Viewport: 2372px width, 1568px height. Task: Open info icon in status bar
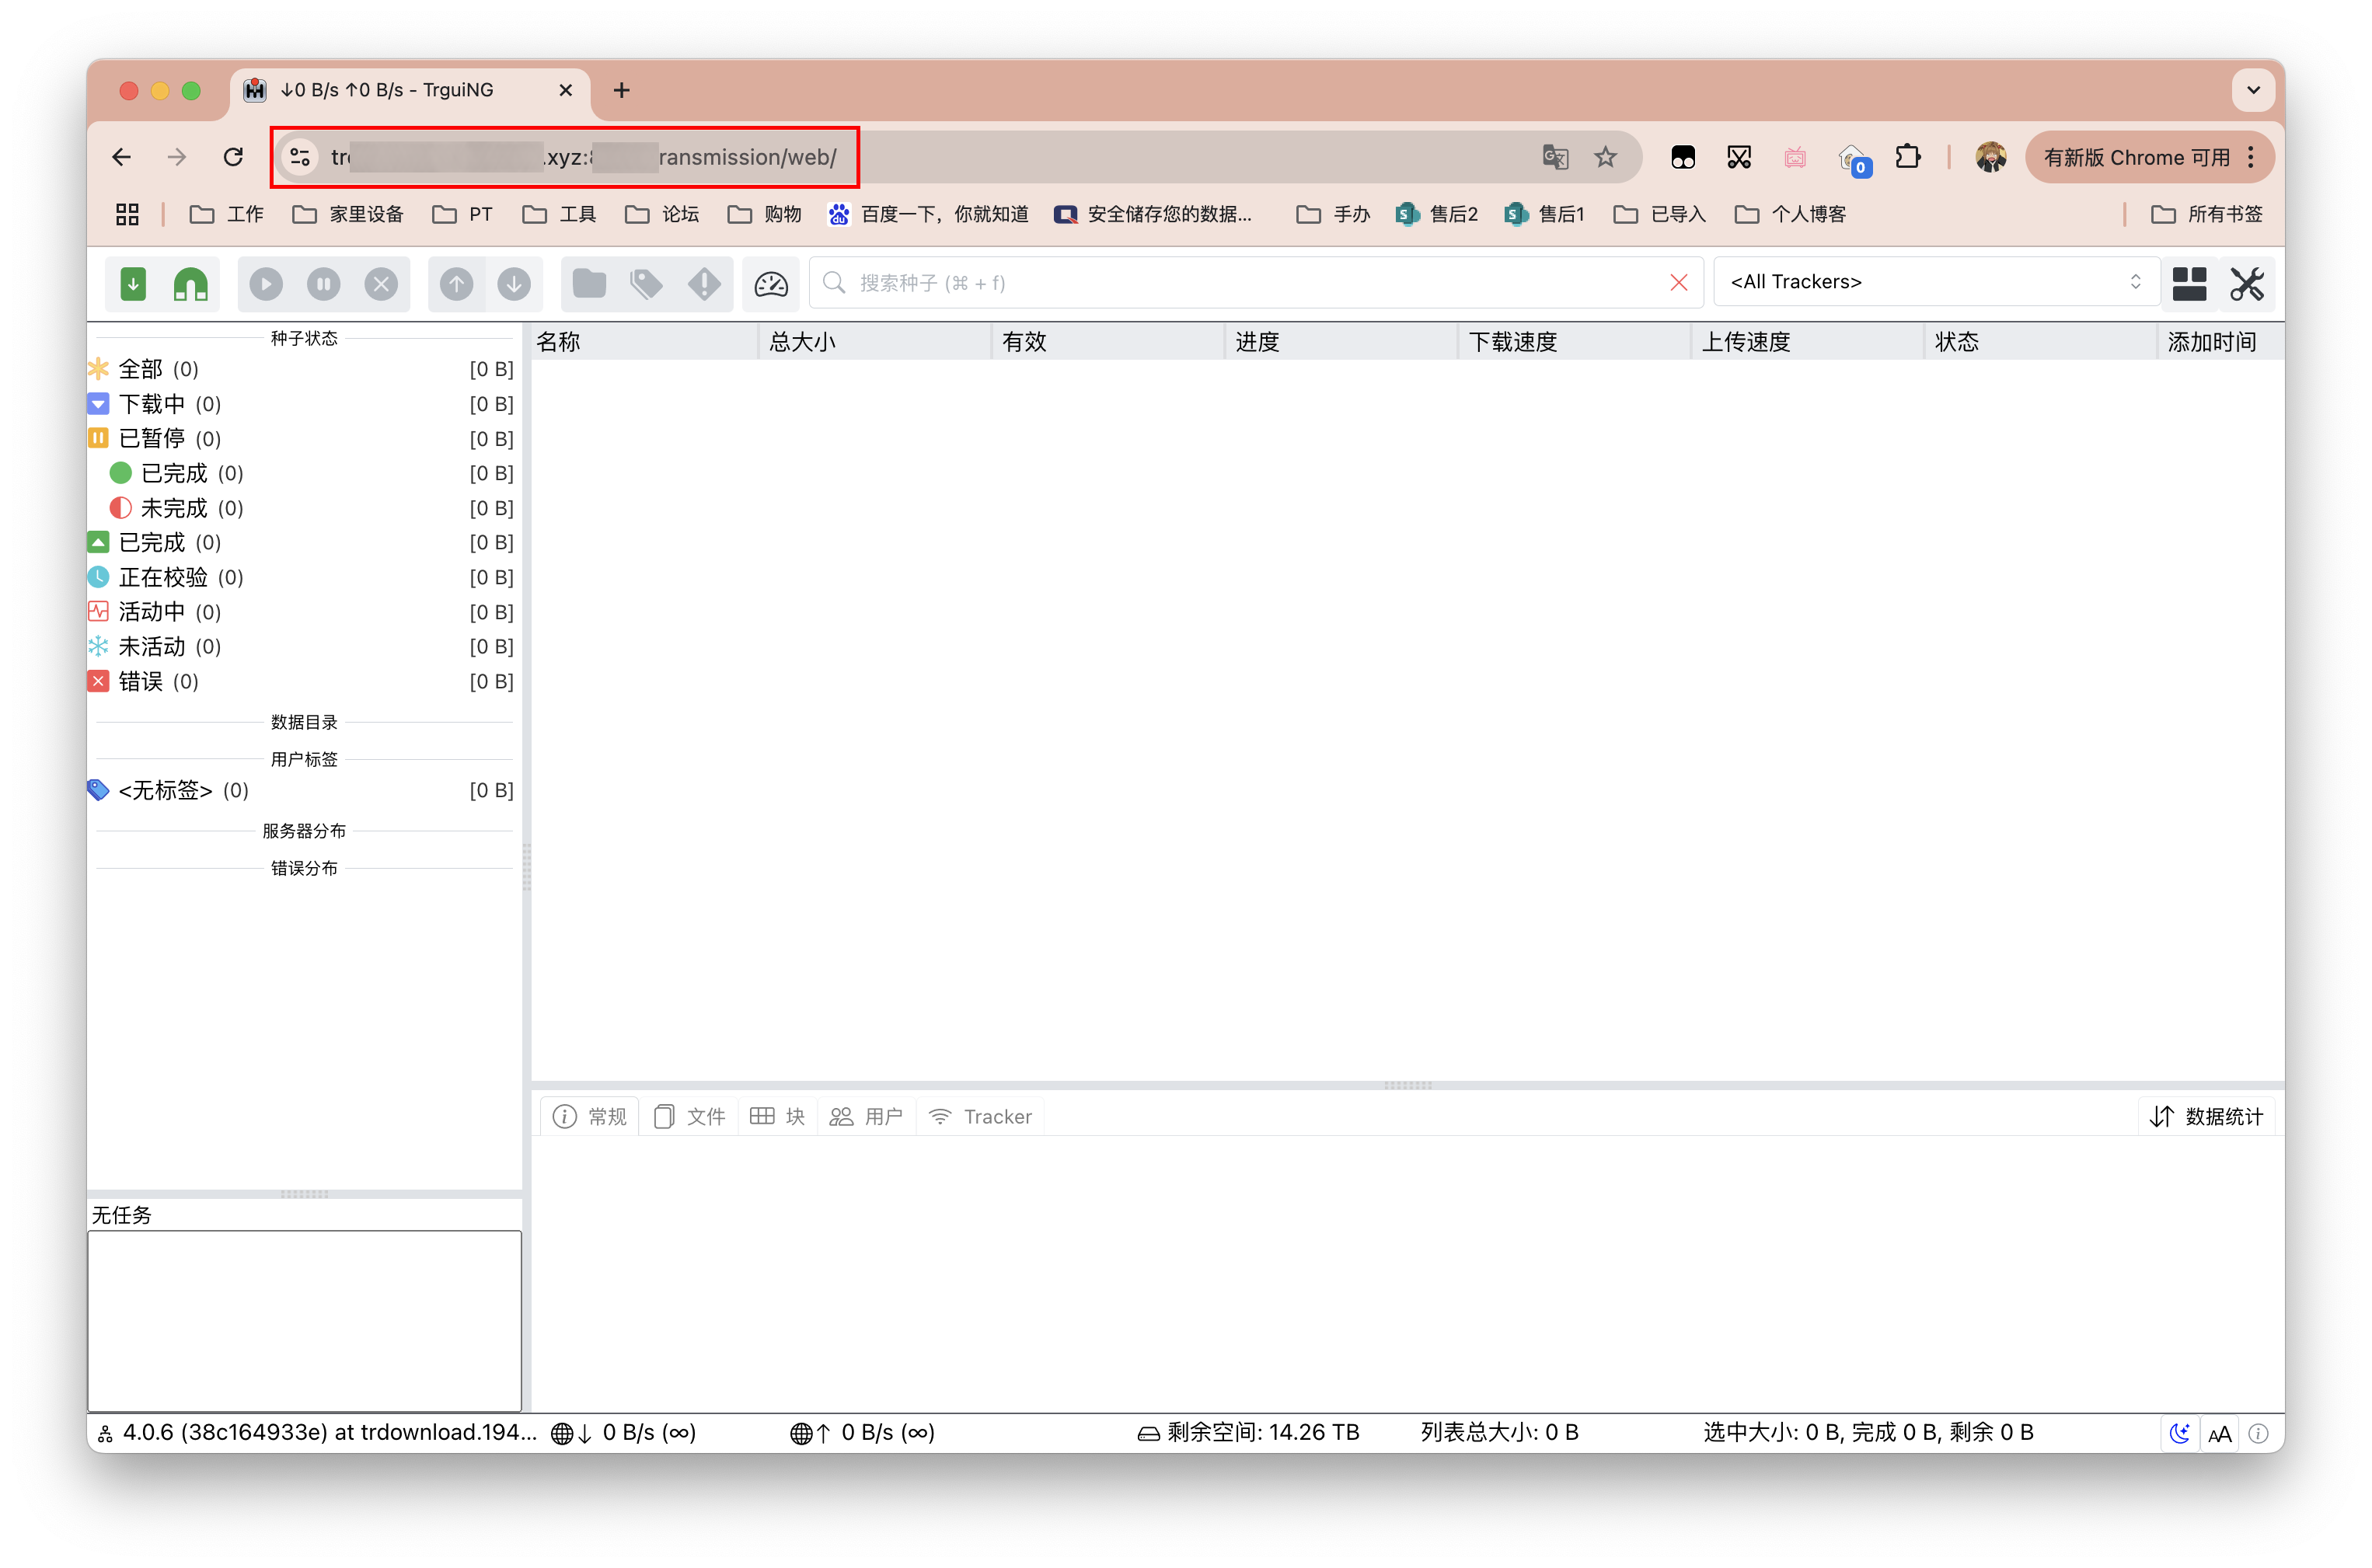2258,1433
